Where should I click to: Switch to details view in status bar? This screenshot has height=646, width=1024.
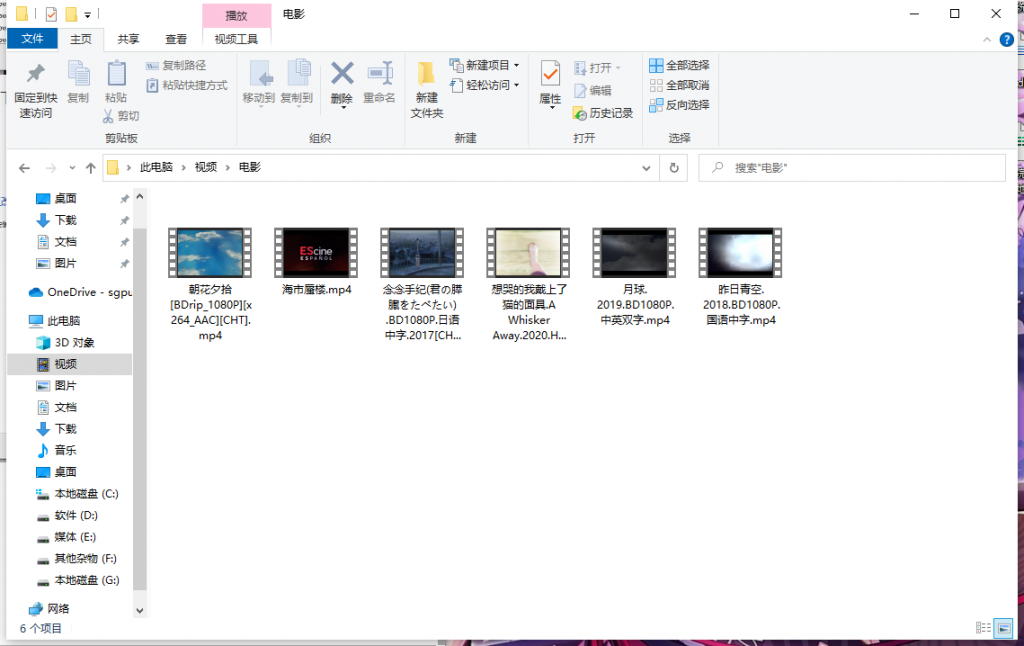[983, 628]
